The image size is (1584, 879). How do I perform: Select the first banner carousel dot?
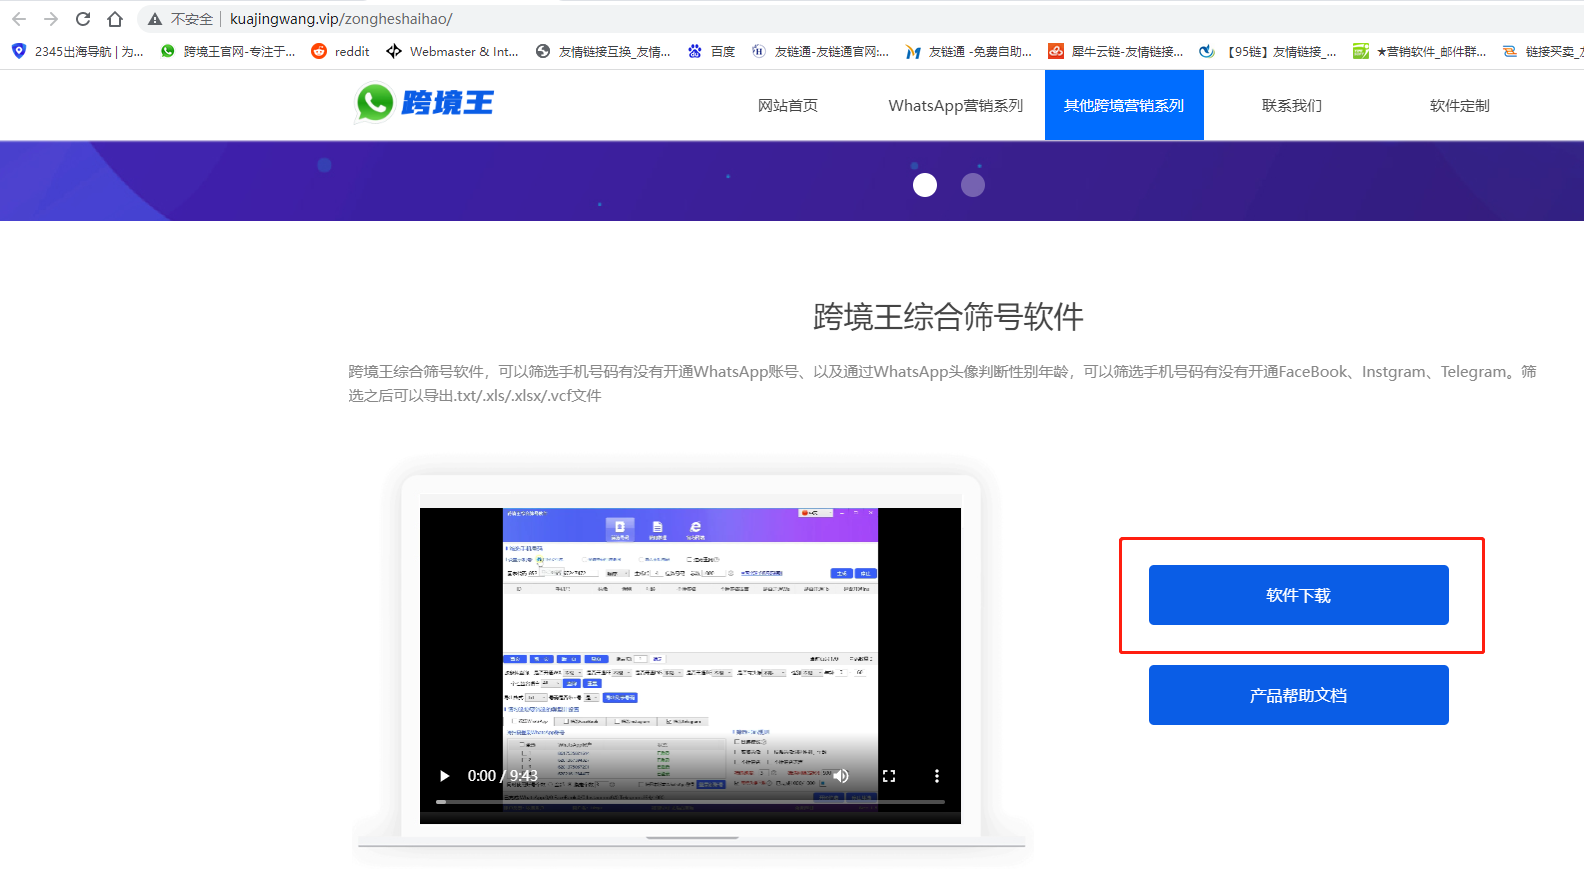[x=925, y=185]
